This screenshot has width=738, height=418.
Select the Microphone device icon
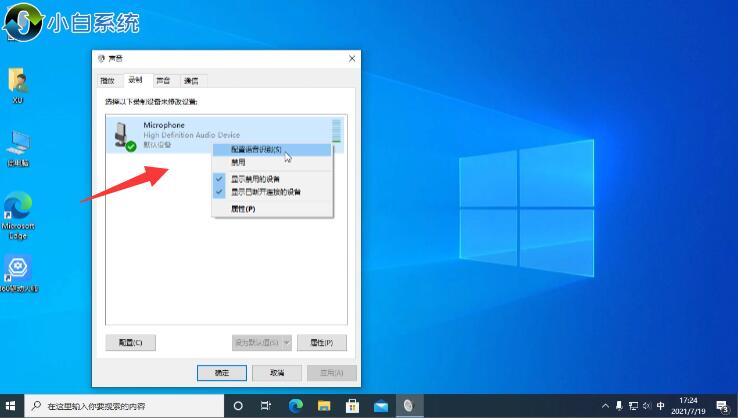click(x=124, y=134)
